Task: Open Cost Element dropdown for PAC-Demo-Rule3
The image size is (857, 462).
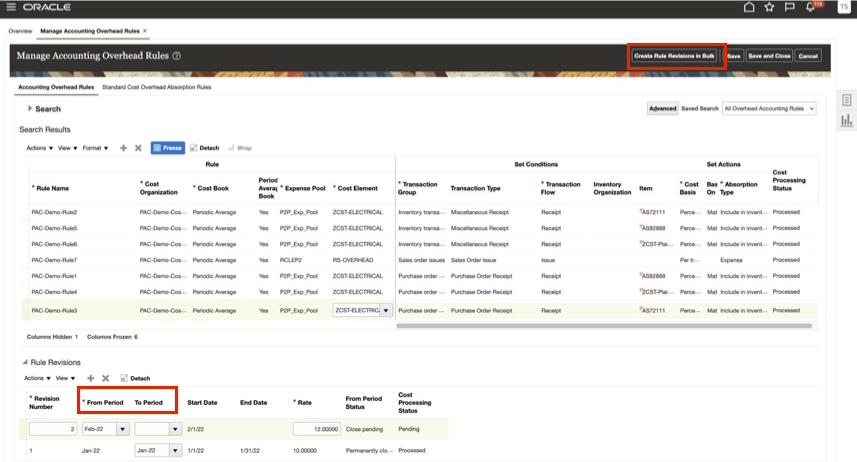Action: (386, 310)
